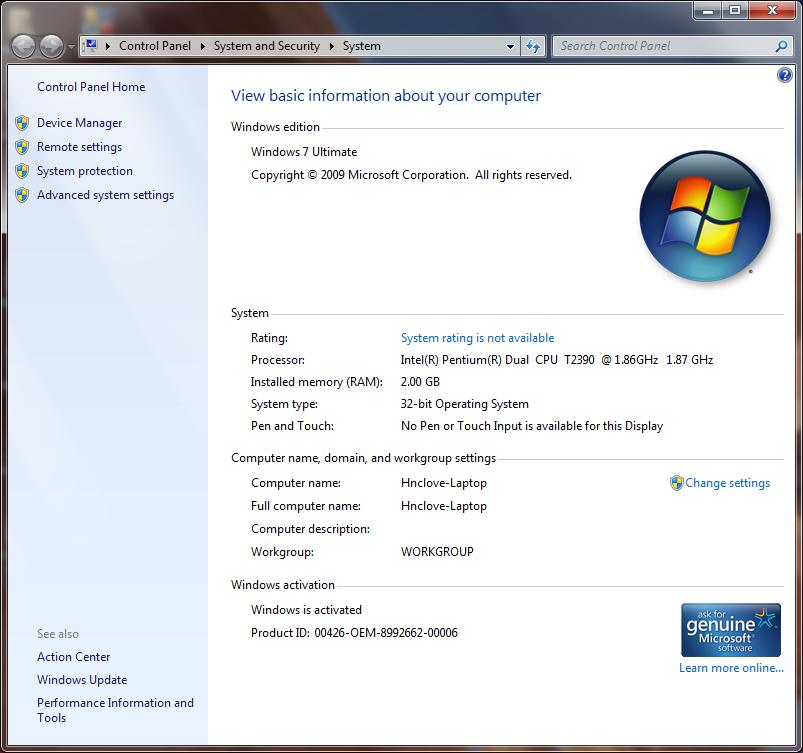Expand the arrow after Control Panel breadcrumb
Screen dimensions: 803x753
click(x=203, y=46)
